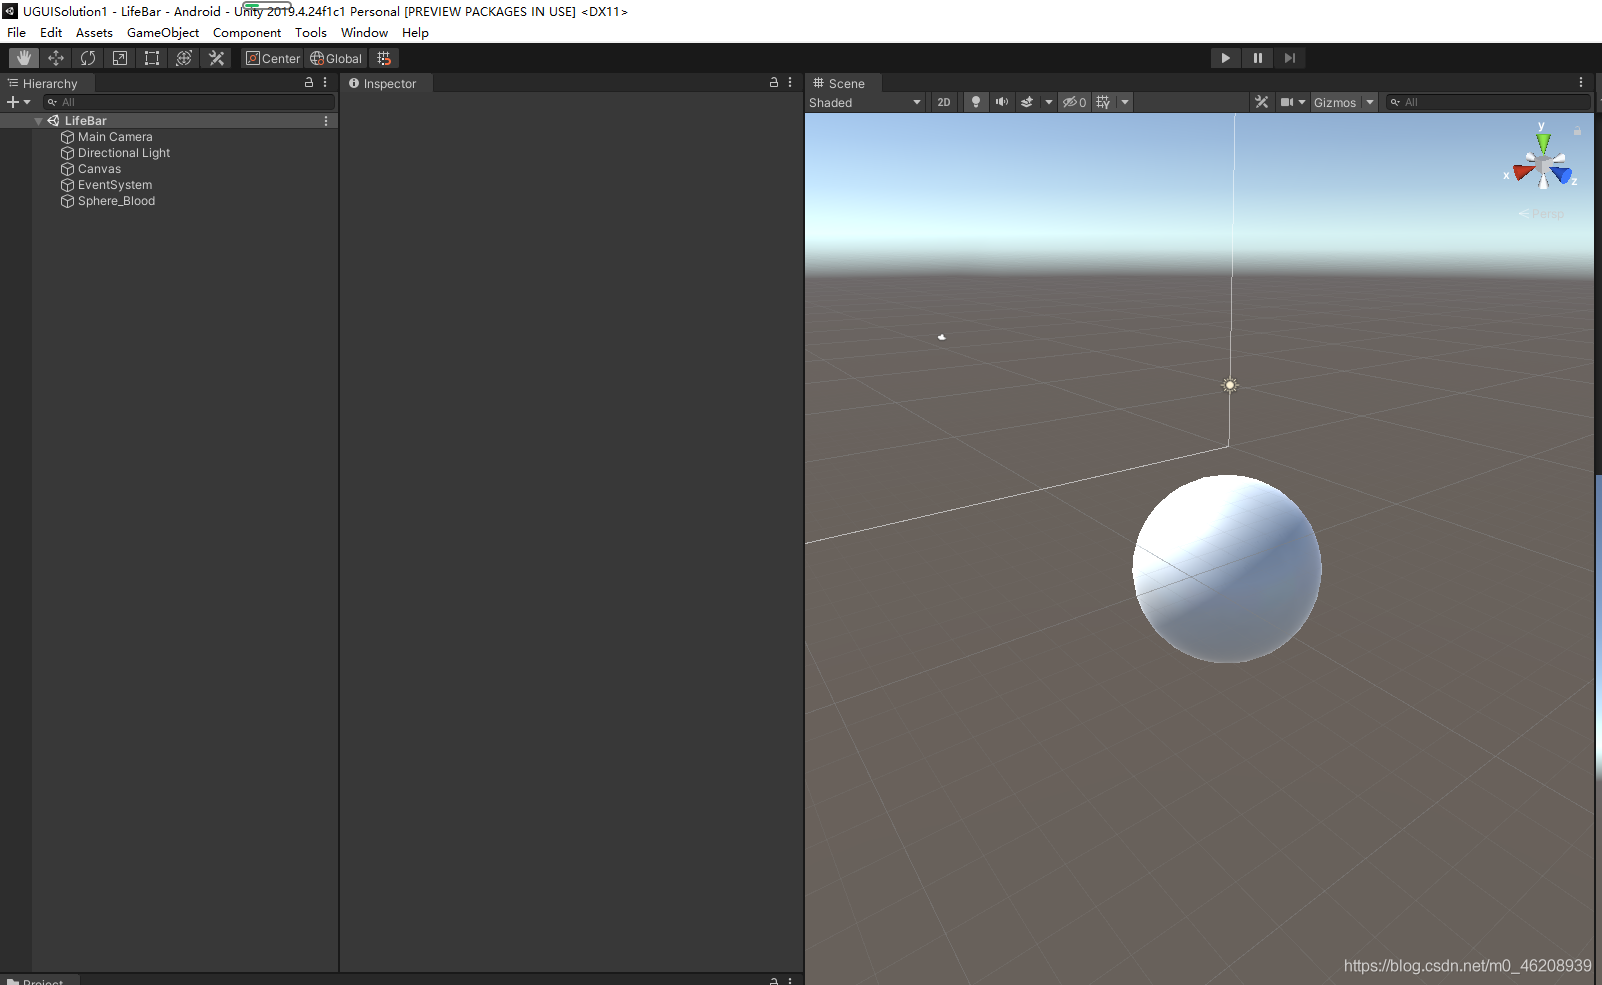Open scene camera settings dropdown
This screenshot has height=985, width=1602.
point(1293,102)
